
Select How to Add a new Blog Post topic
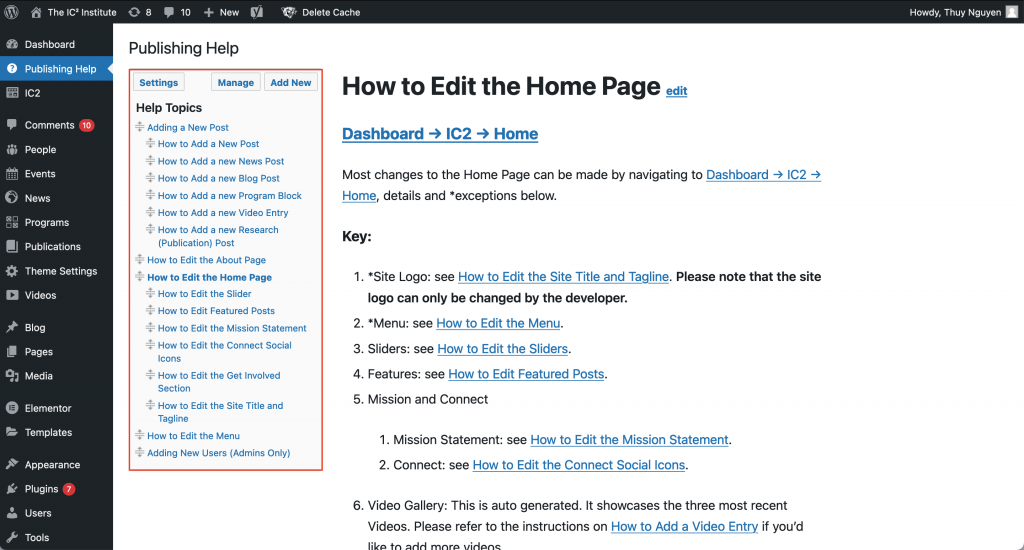[x=219, y=178]
